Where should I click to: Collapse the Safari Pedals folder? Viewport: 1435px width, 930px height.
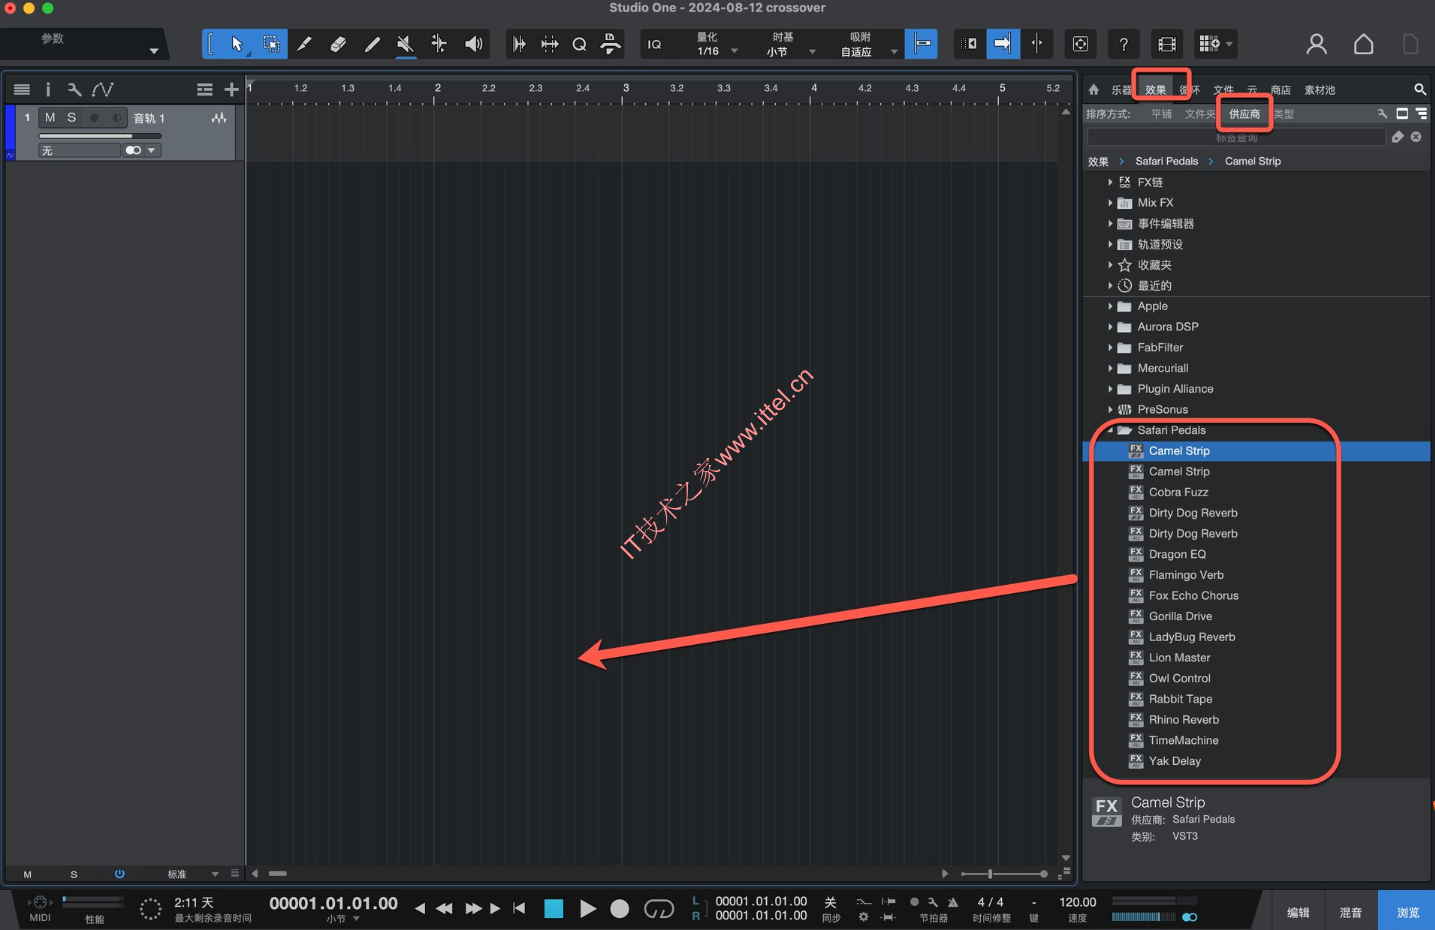point(1110,430)
